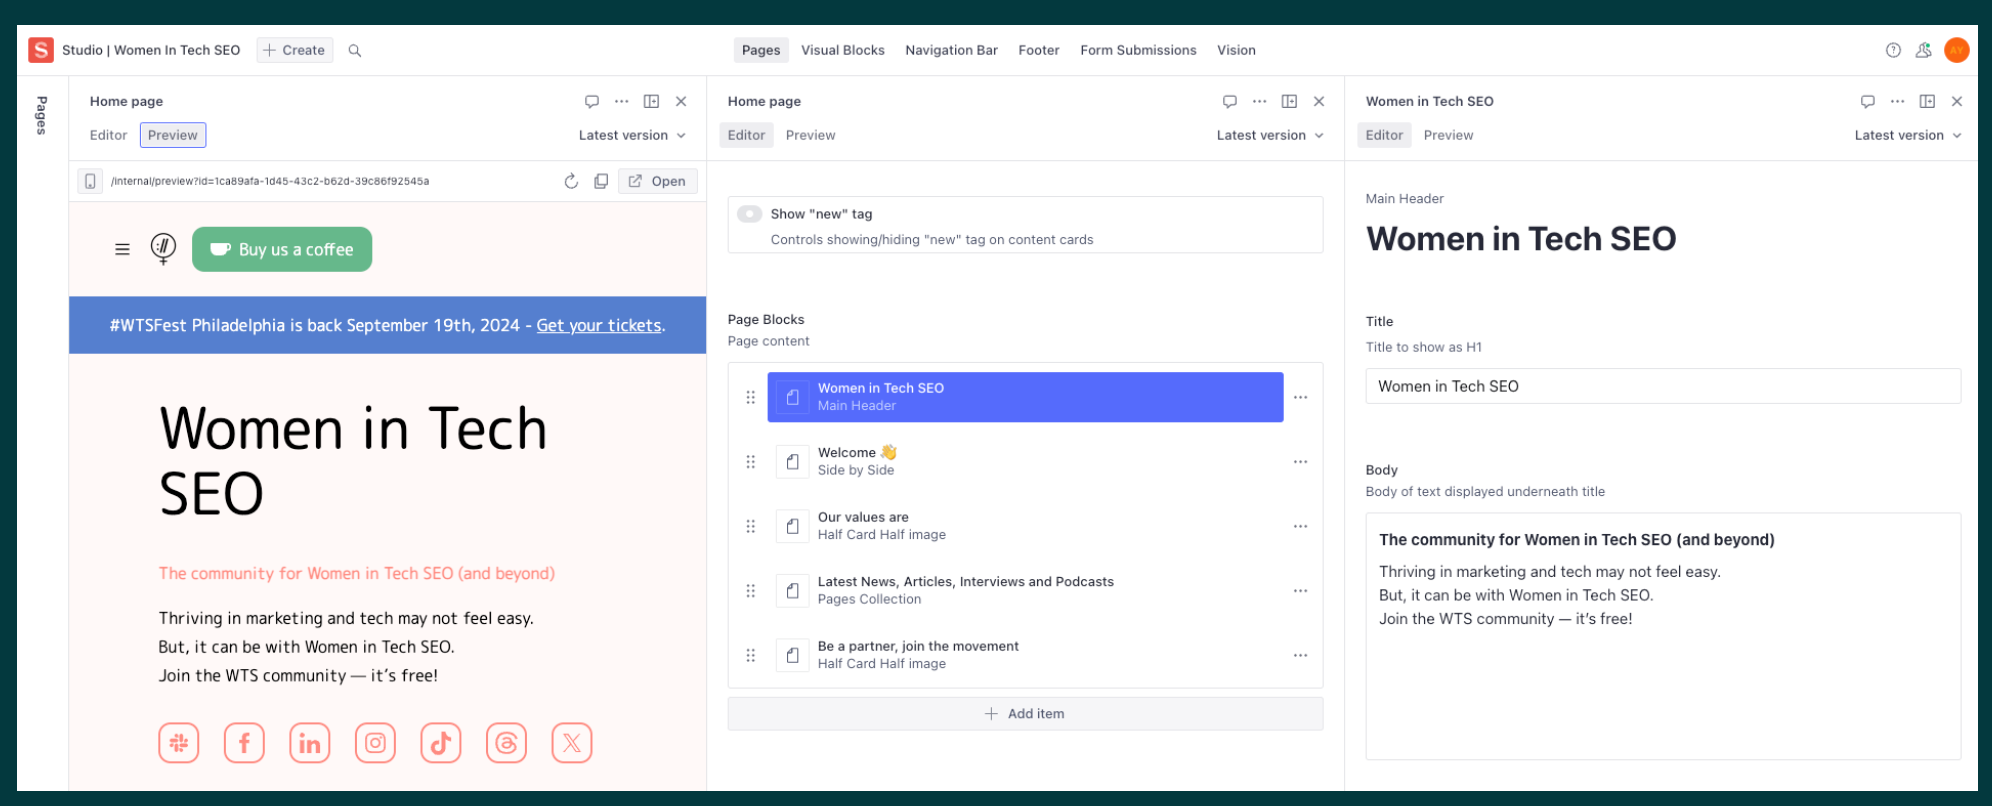Open comments icon in second Home page pane

(1230, 101)
